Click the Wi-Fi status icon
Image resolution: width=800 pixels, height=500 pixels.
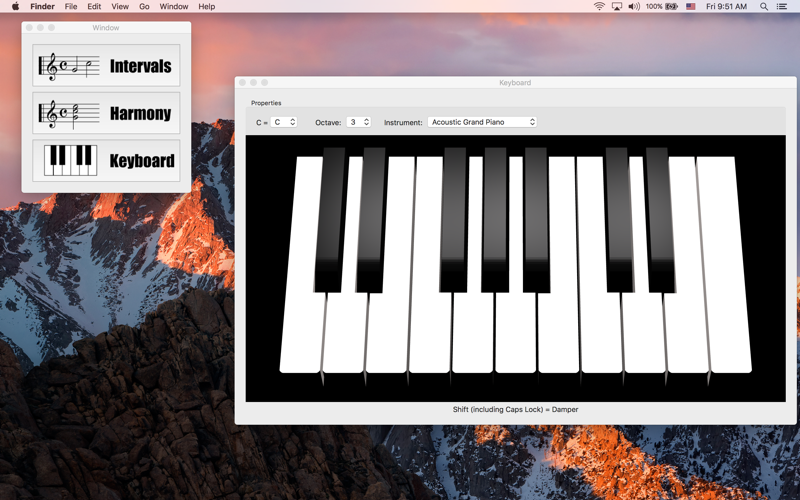pyautogui.click(x=599, y=6)
